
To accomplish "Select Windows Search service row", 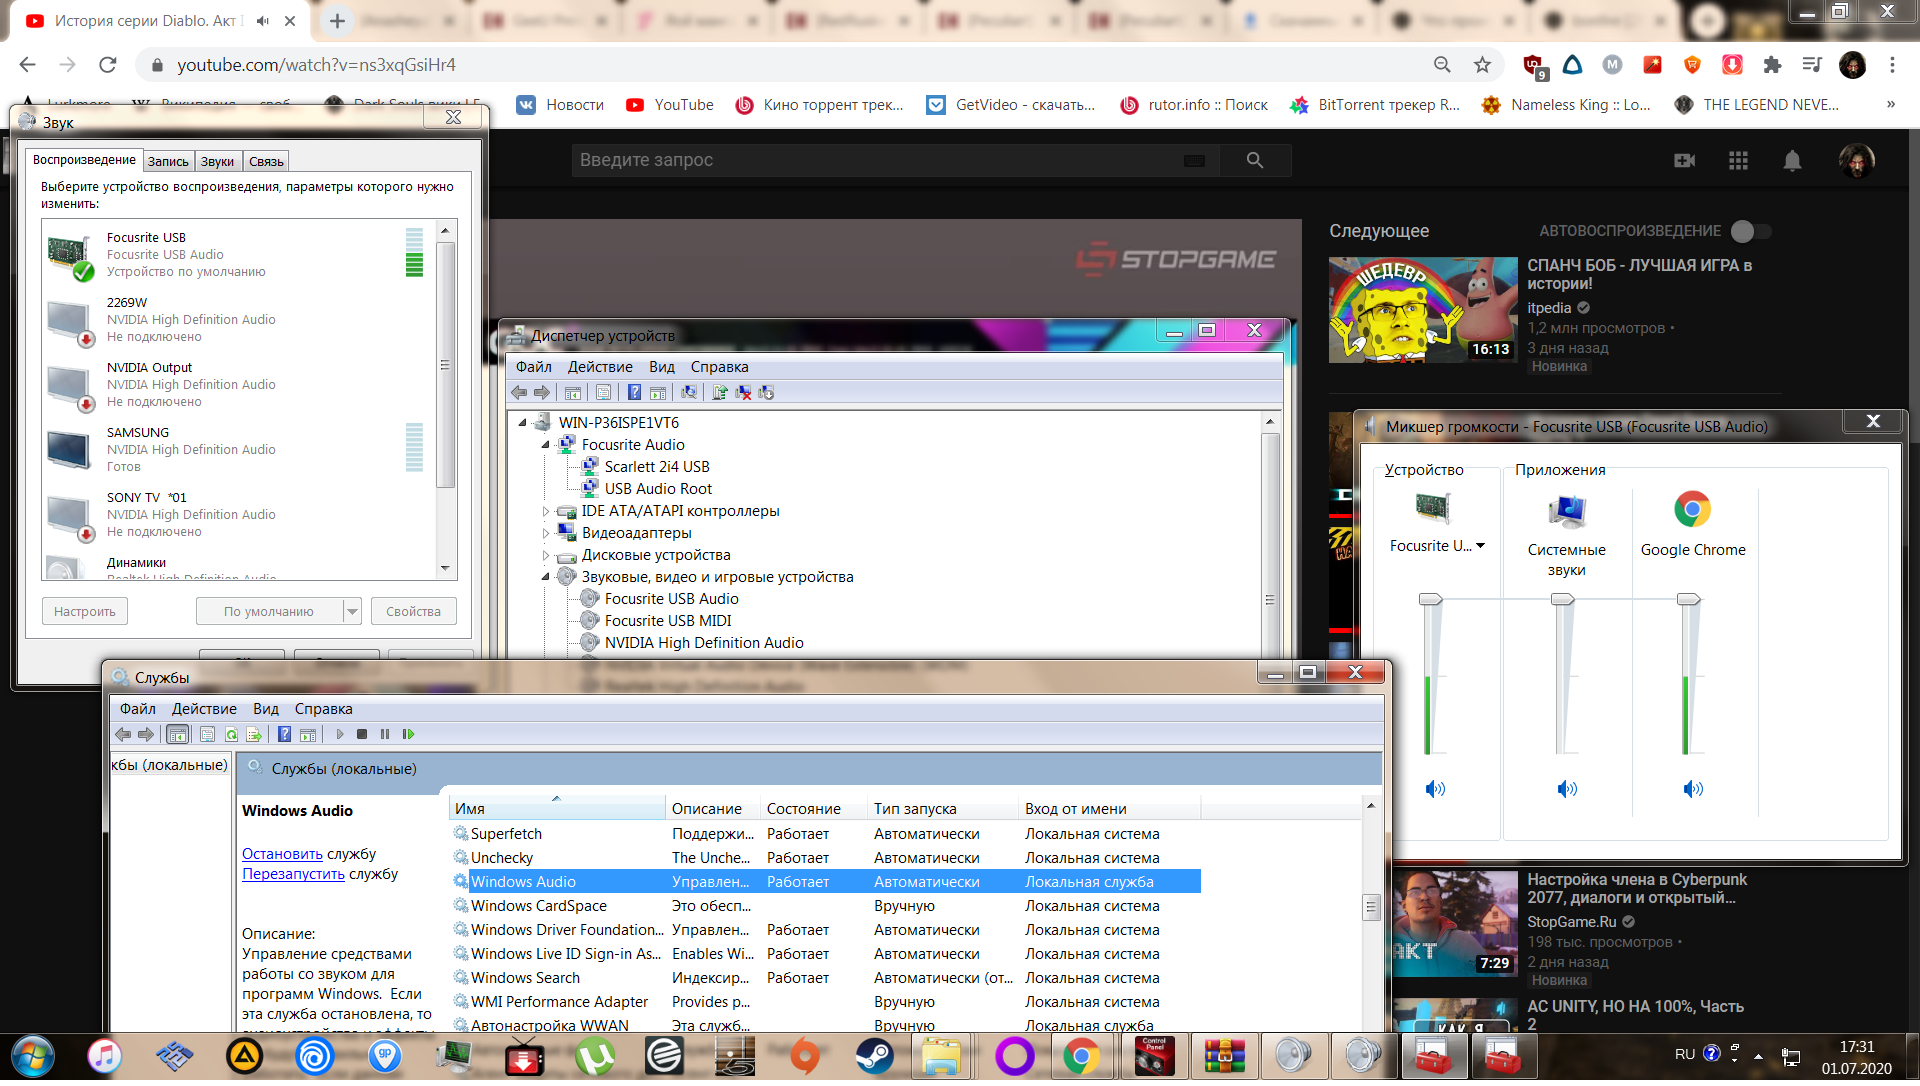I will coord(825,978).
